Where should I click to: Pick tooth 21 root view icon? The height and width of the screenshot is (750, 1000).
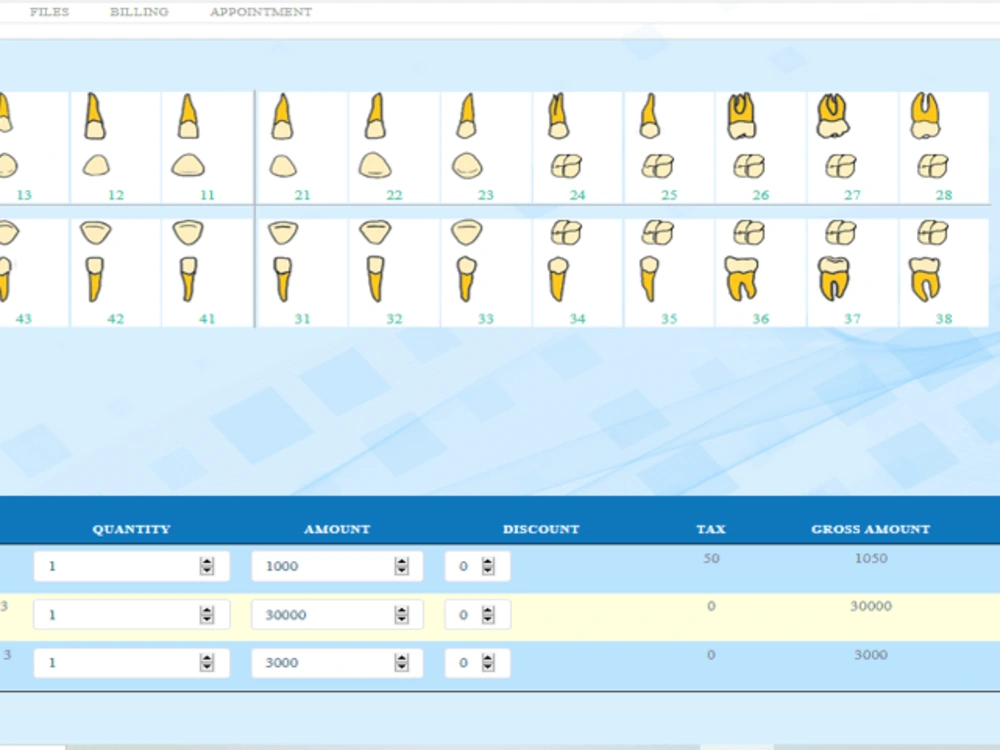[x=282, y=117]
